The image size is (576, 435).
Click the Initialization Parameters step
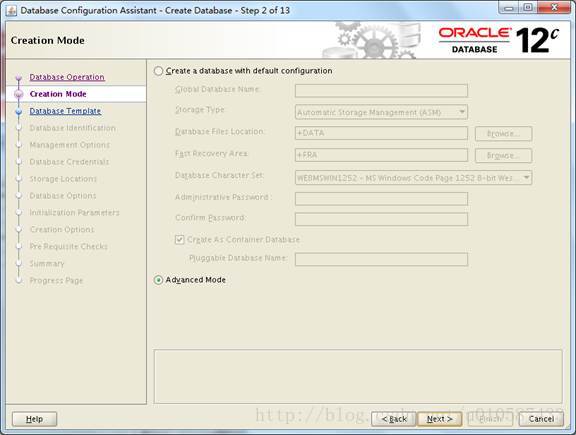[74, 212]
